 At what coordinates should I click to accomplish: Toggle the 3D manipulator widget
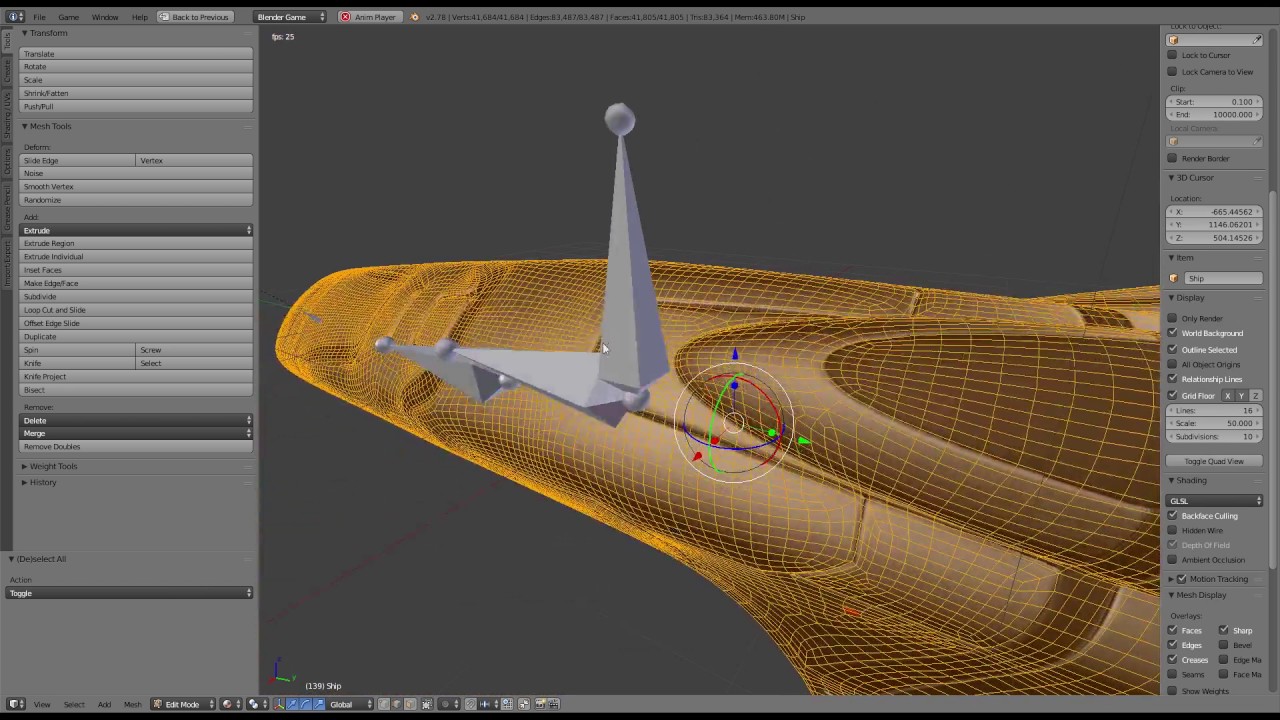(279, 704)
